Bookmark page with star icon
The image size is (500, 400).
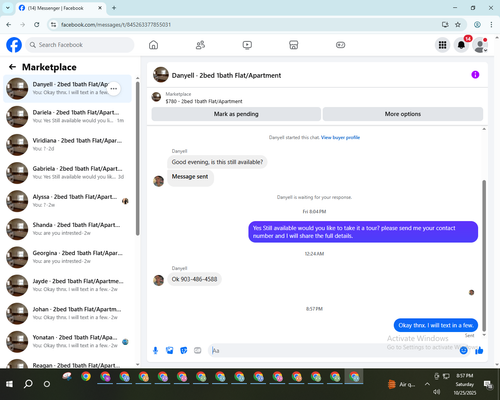point(458,24)
